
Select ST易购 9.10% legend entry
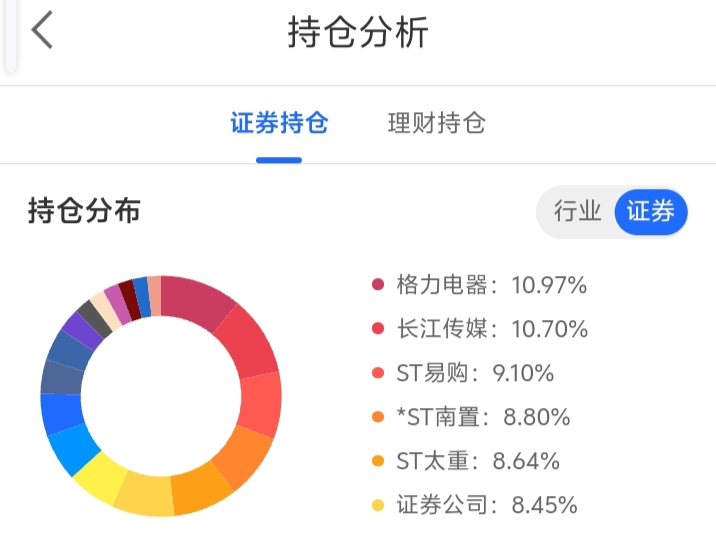coord(475,373)
